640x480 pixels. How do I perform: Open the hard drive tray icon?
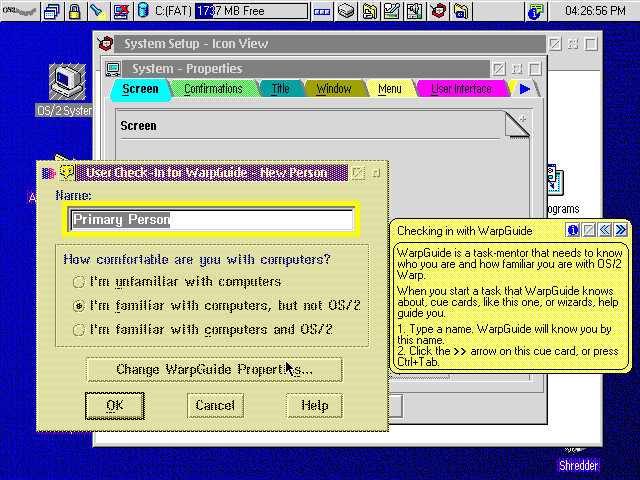[x=345, y=11]
